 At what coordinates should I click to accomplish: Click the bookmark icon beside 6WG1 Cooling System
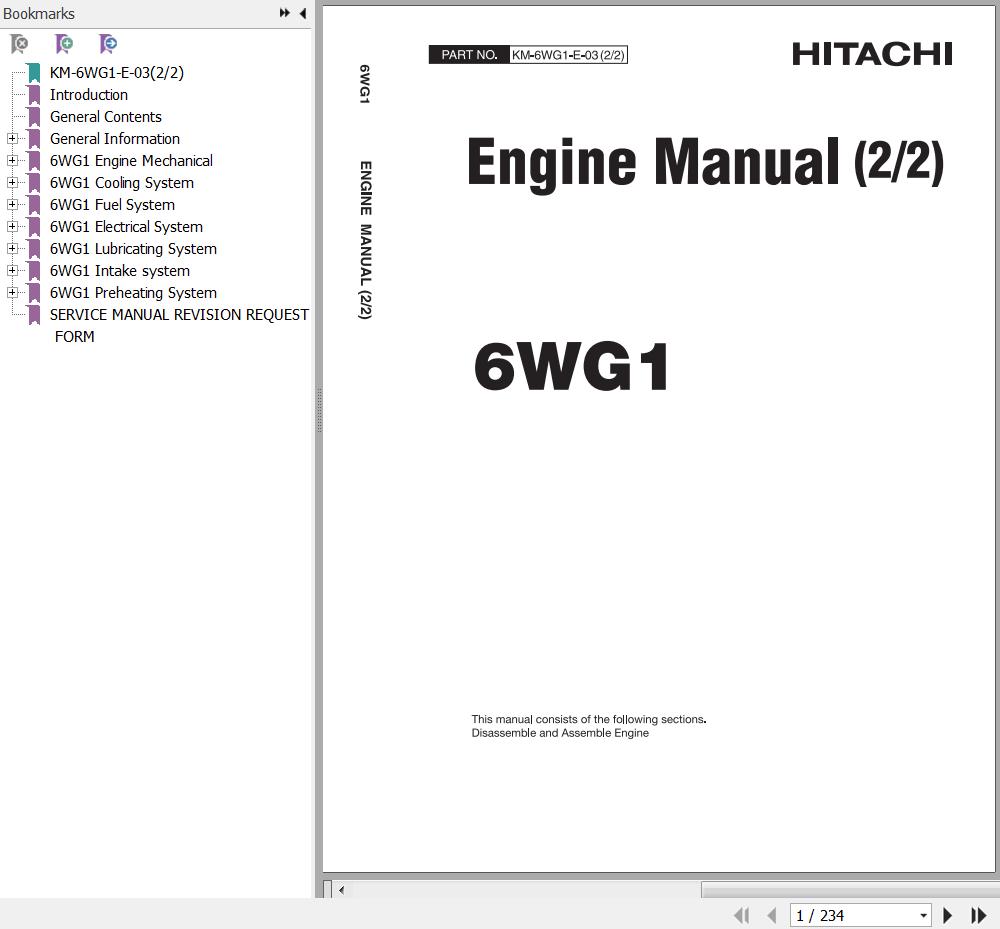pyautogui.click(x=34, y=183)
